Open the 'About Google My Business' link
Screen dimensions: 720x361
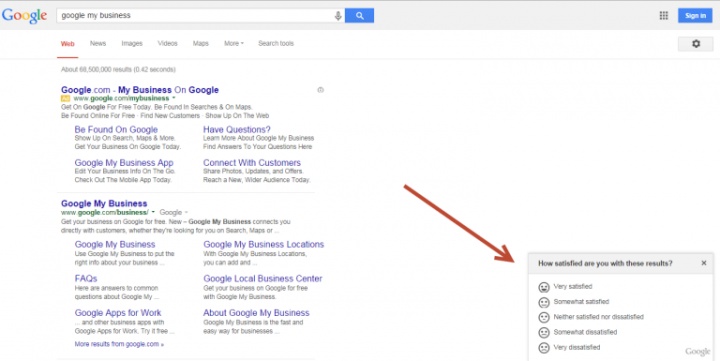pos(256,313)
